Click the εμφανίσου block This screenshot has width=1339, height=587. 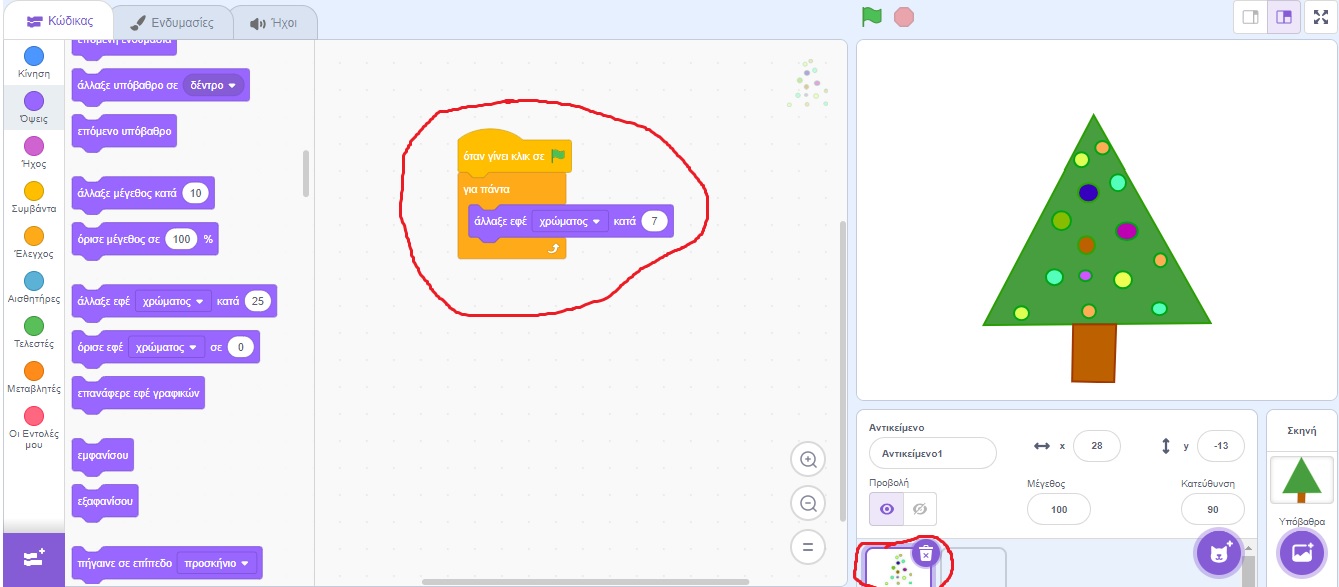pyautogui.click(x=104, y=456)
